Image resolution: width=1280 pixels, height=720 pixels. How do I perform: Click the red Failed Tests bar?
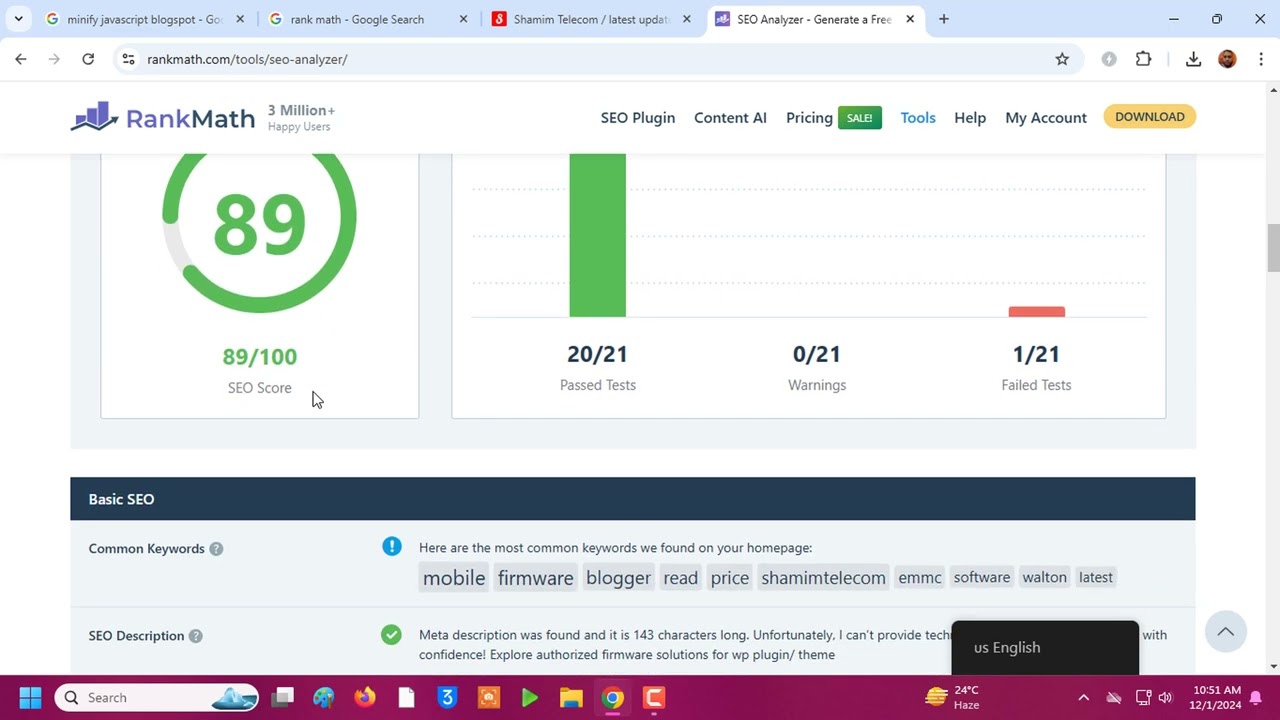(x=1037, y=312)
